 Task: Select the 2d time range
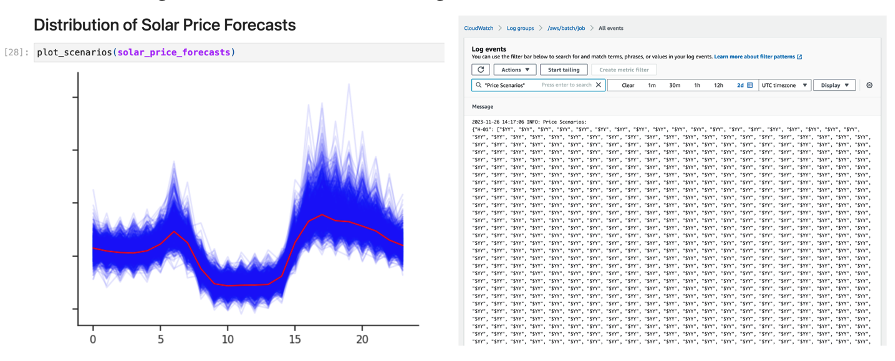tap(740, 85)
